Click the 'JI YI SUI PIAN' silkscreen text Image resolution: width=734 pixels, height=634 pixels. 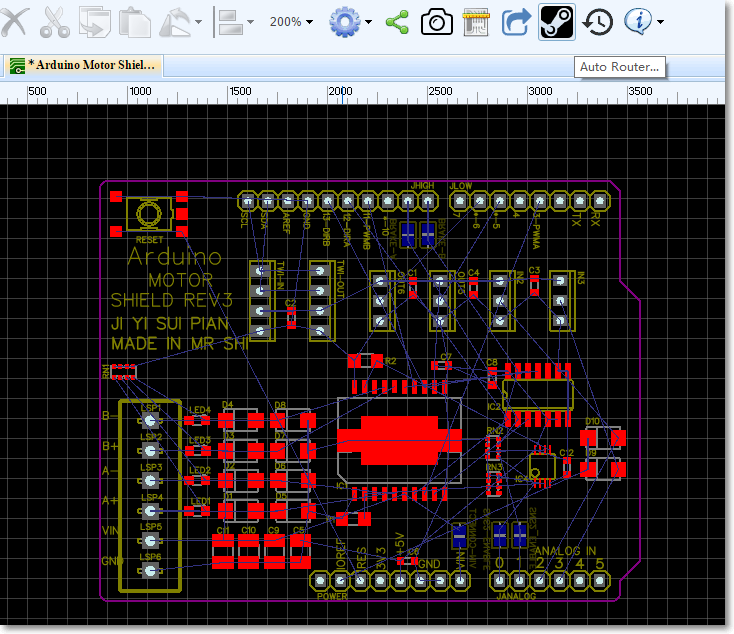click(169, 324)
